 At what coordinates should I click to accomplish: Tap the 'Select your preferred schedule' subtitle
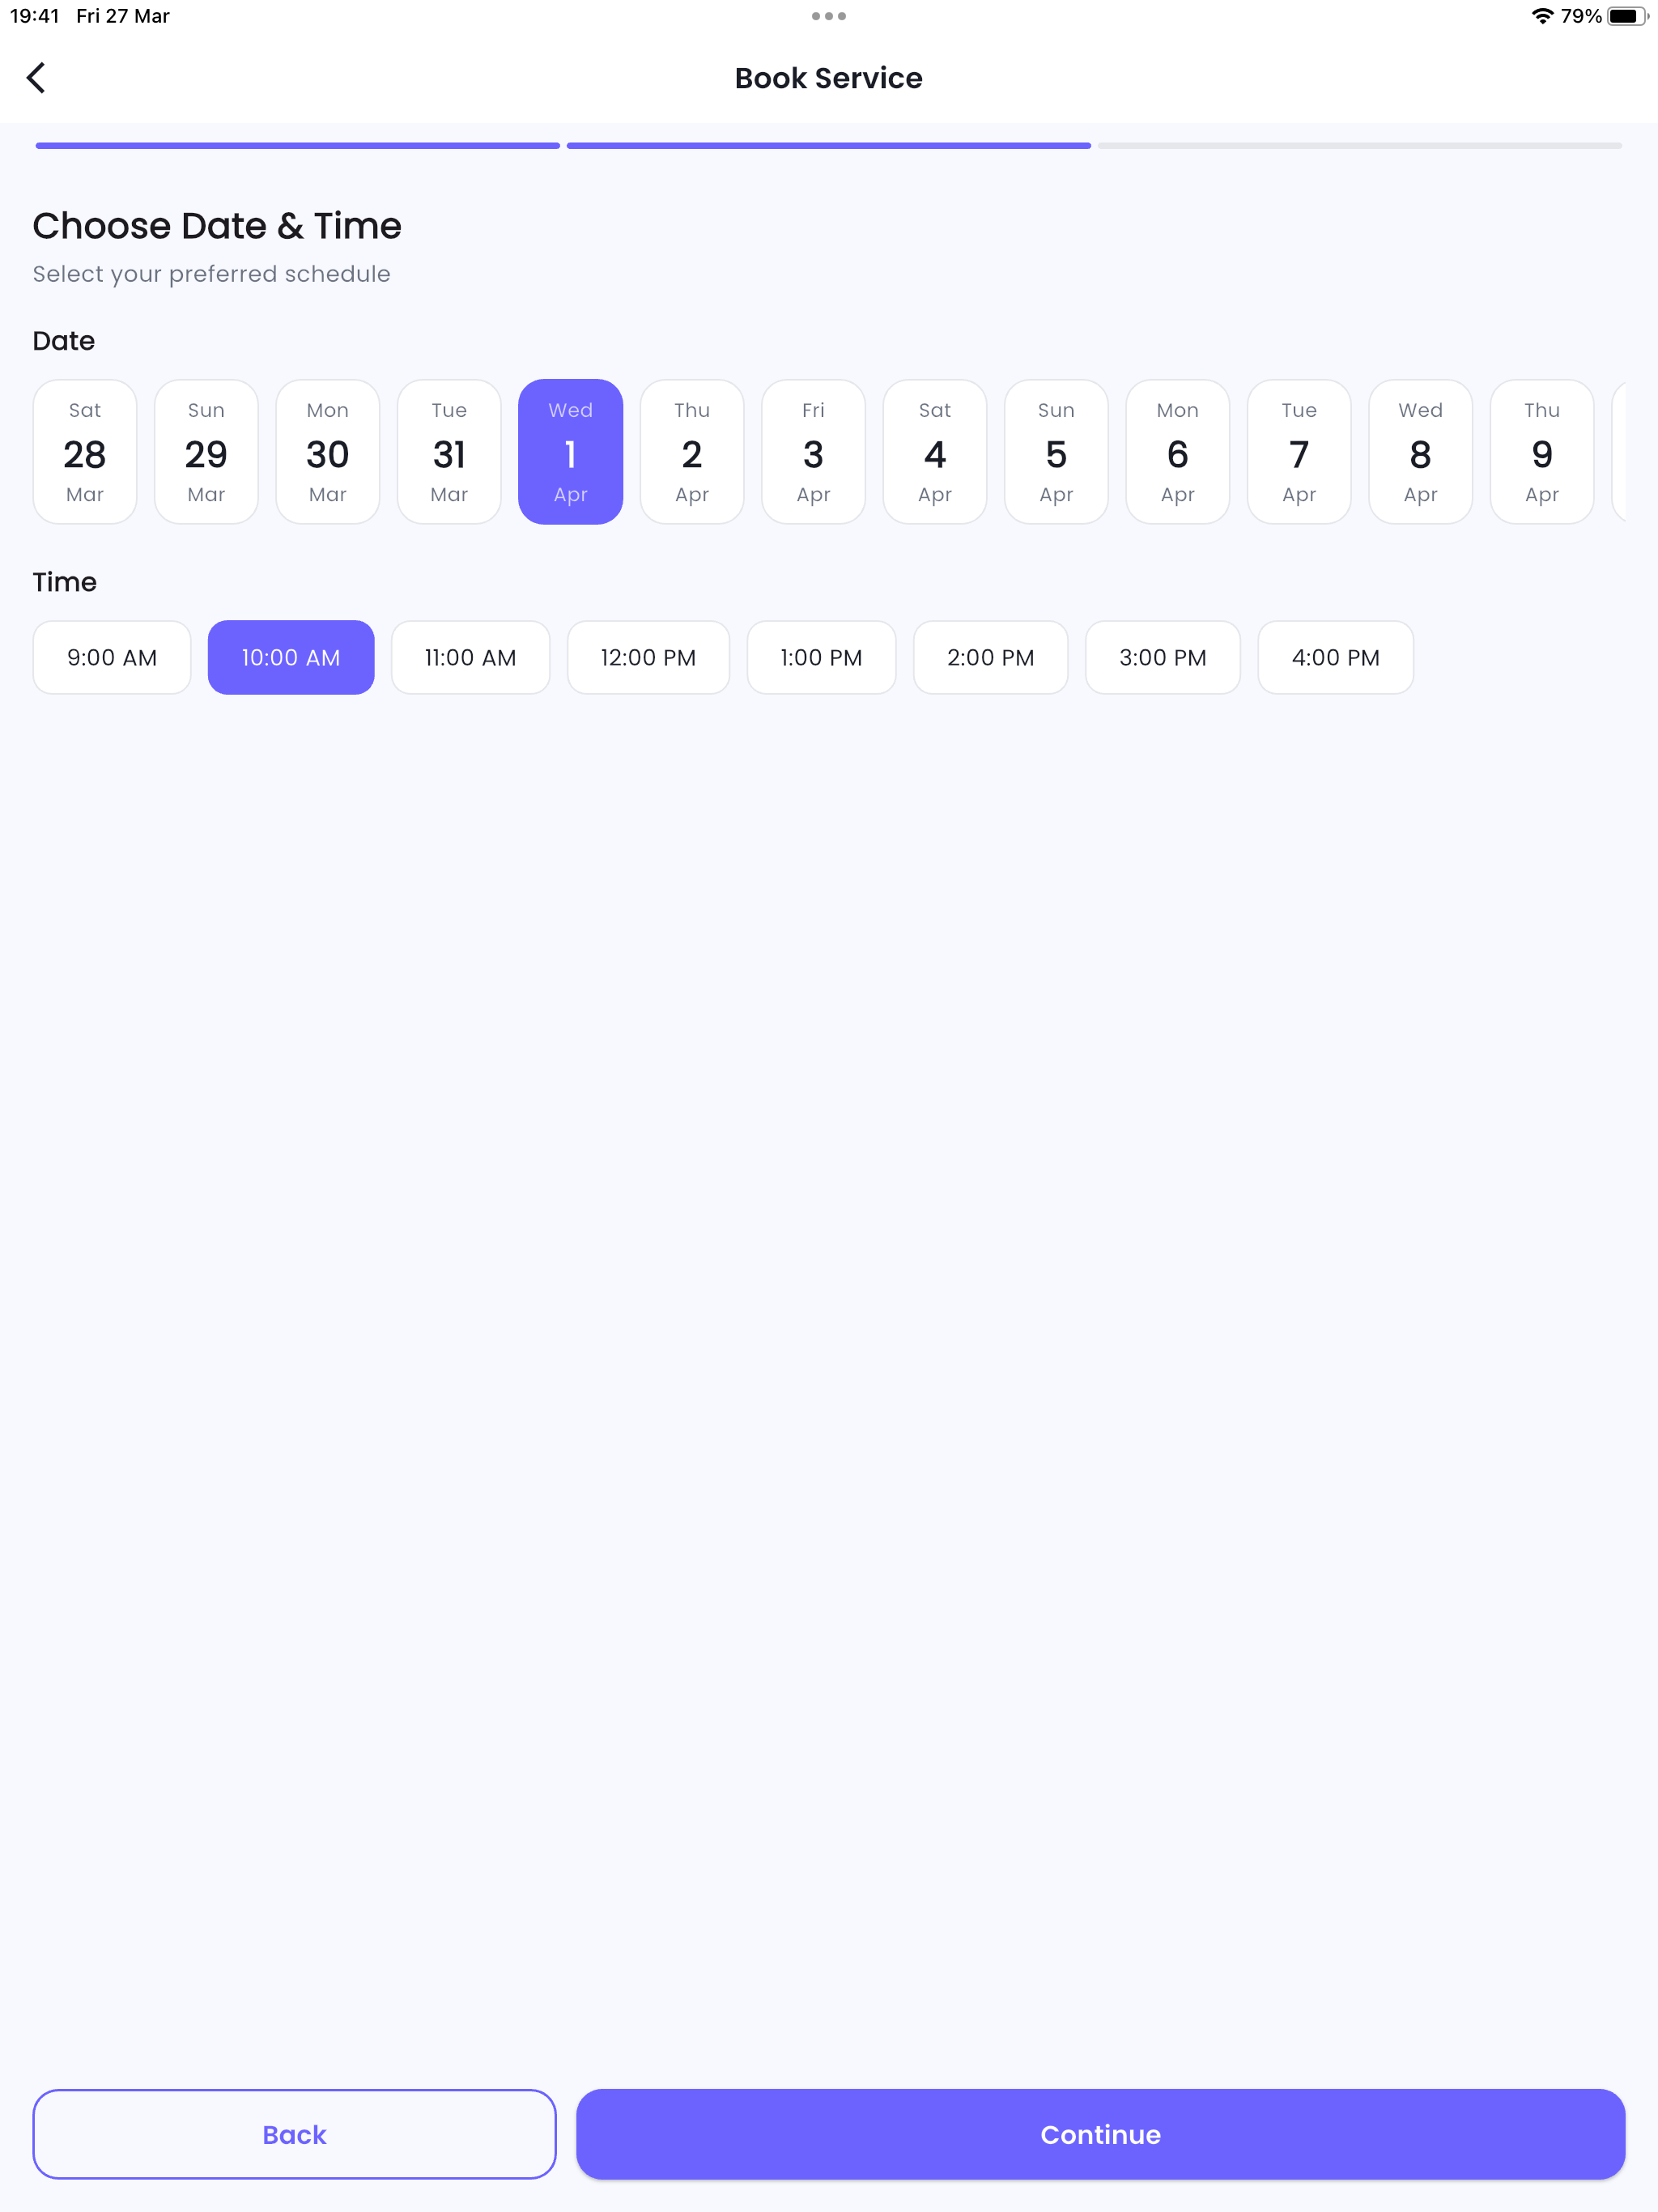point(212,274)
